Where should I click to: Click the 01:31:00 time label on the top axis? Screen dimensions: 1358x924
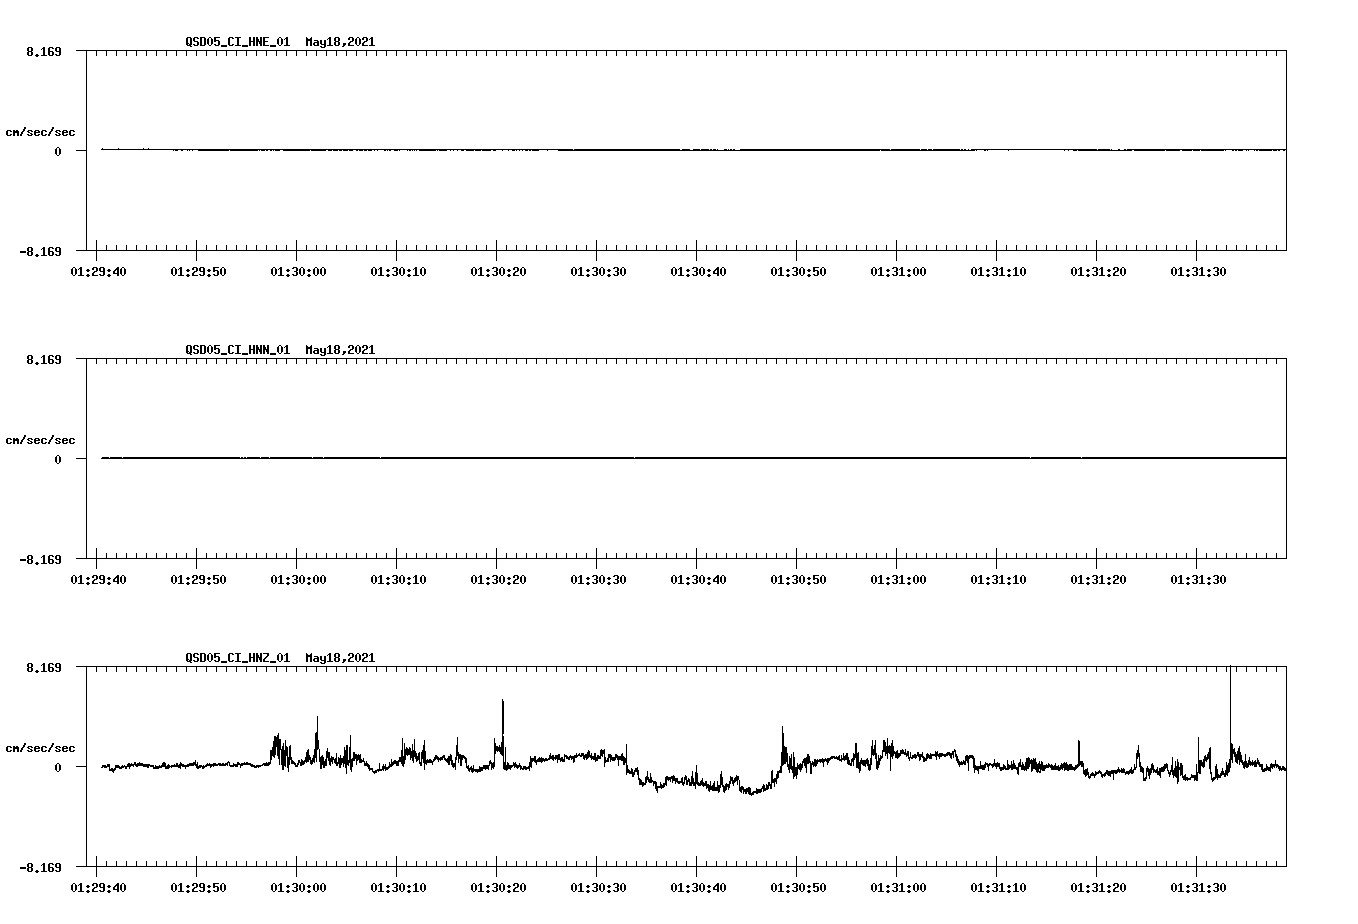tap(898, 269)
